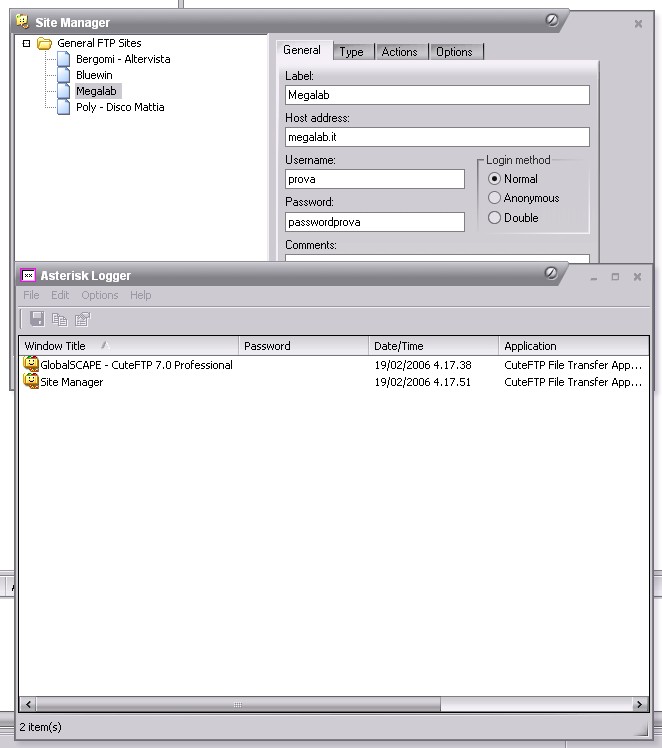
Task: Switch to the Type tab
Action: point(352,52)
